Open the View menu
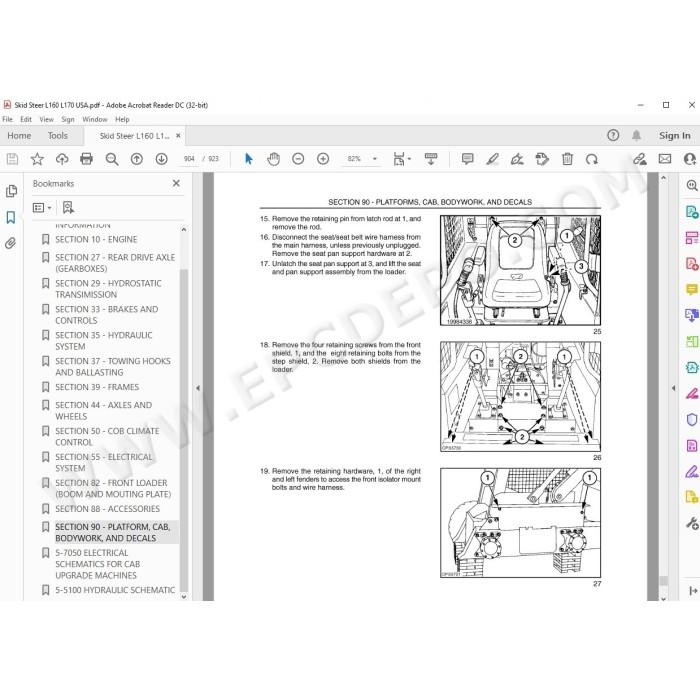700x700 pixels. 46,119
